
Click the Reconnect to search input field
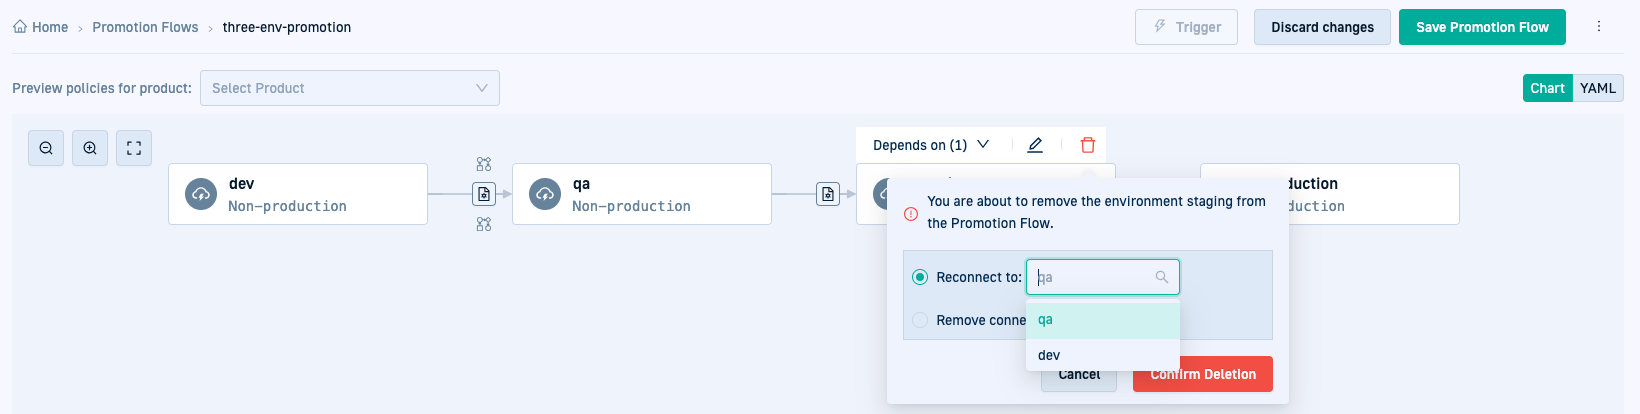click(x=1094, y=277)
